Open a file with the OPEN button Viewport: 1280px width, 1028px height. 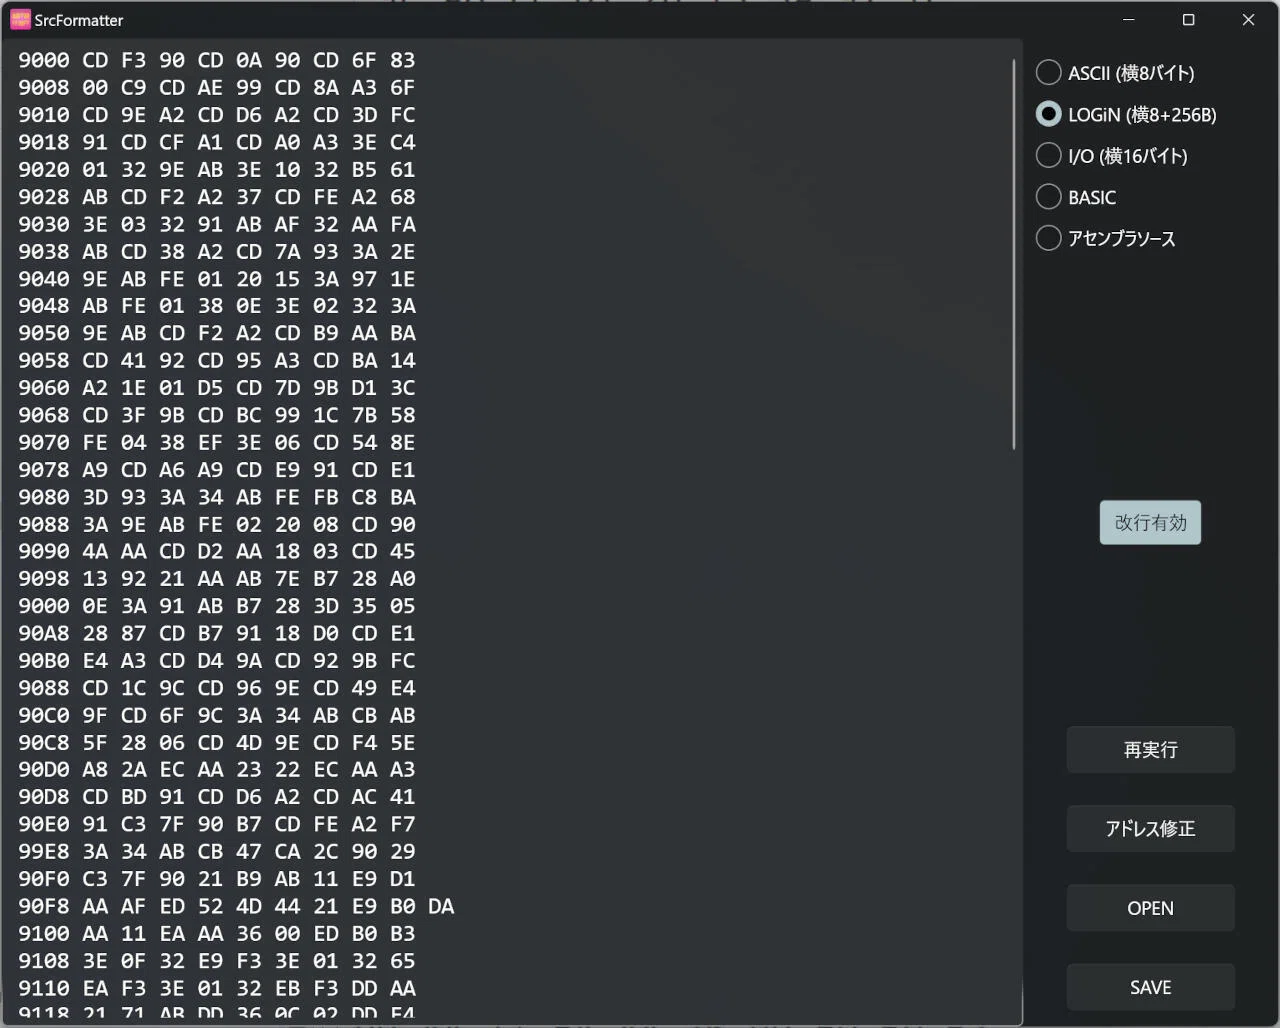pos(1150,908)
